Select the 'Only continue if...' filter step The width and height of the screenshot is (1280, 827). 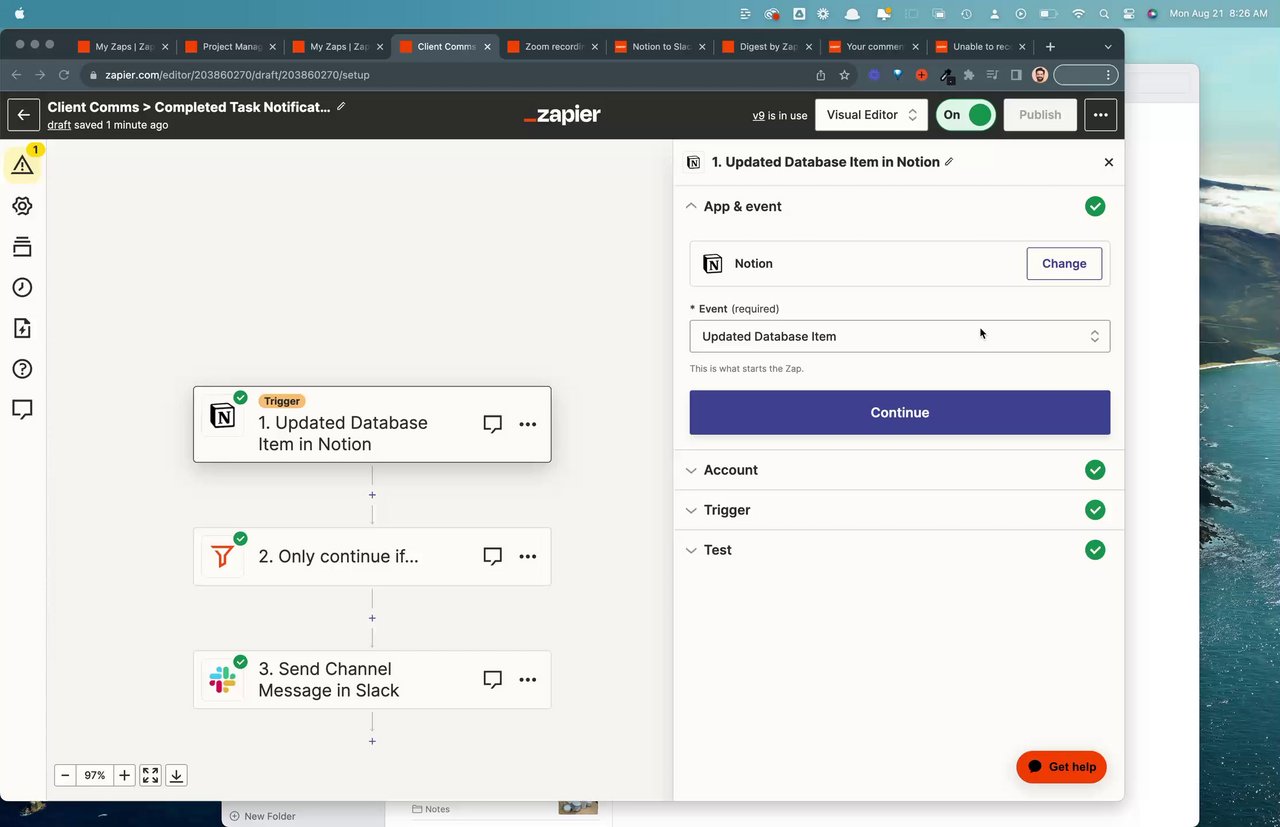372,556
